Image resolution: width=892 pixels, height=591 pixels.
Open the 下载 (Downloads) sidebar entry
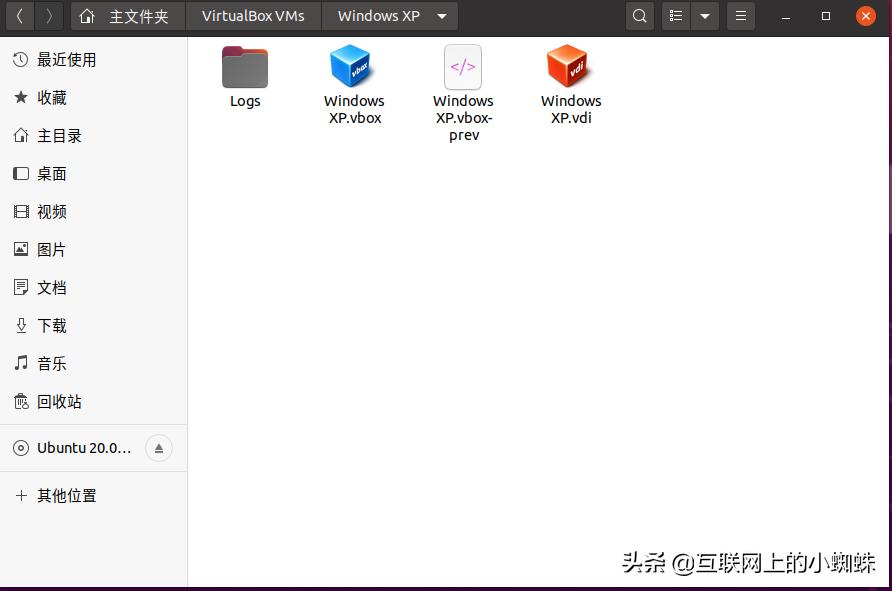pos(50,325)
